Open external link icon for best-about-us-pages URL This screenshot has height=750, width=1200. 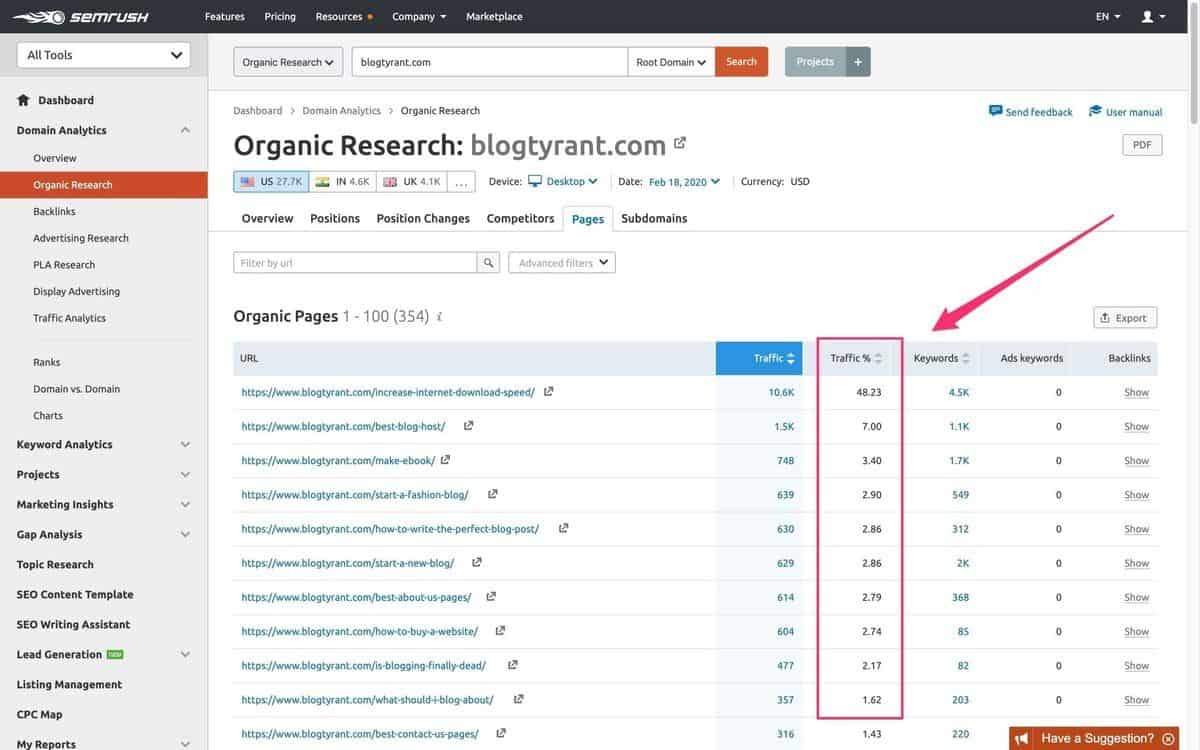[491, 597]
